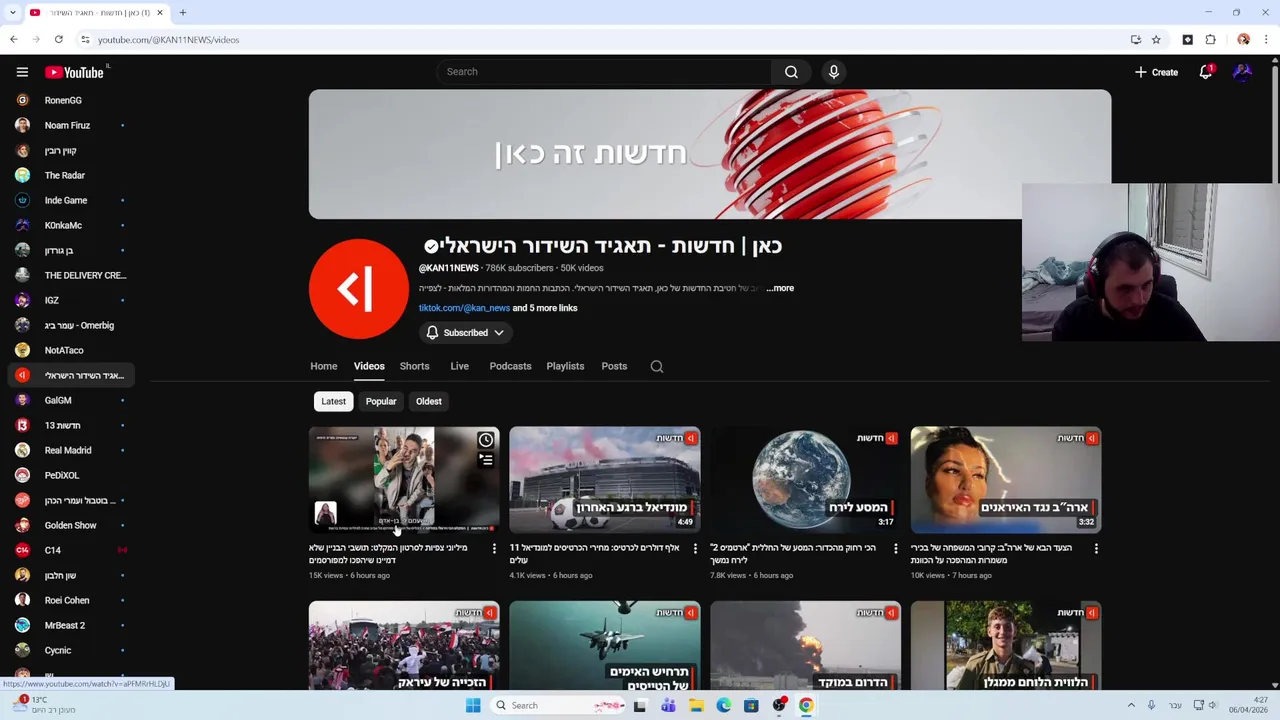Open C14 subscription in sidebar
The height and width of the screenshot is (720, 1280).
coord(70,550)
